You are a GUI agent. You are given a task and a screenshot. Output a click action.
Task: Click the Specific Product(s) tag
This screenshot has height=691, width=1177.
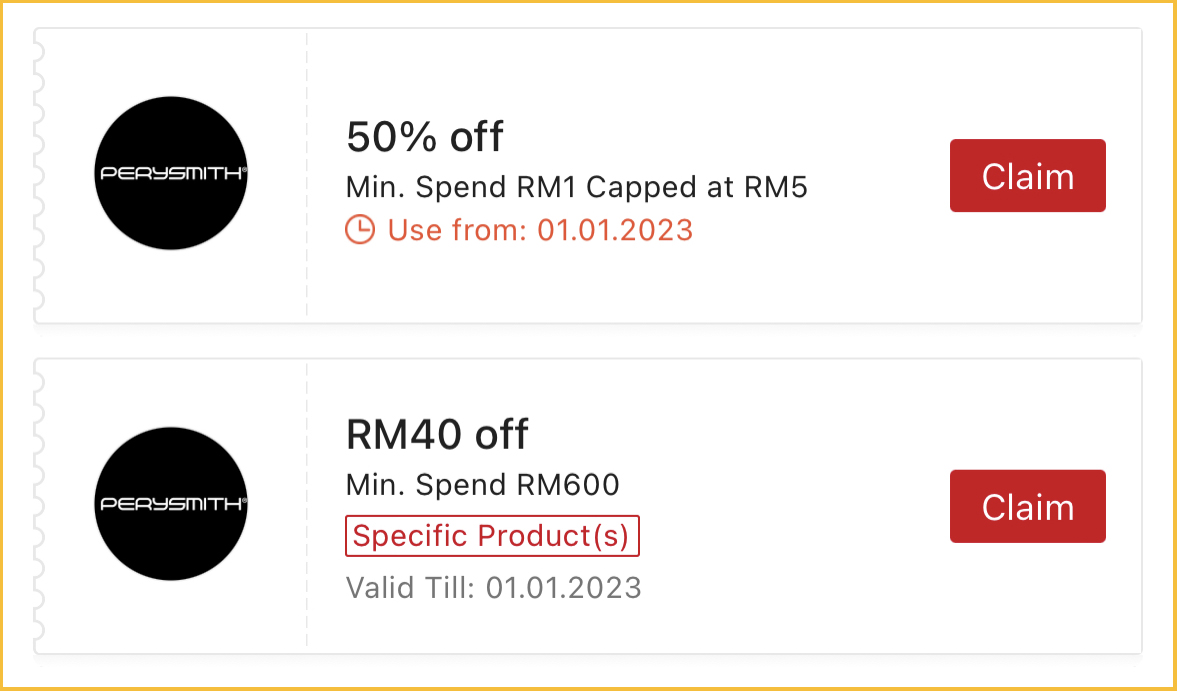coord(491,536)
